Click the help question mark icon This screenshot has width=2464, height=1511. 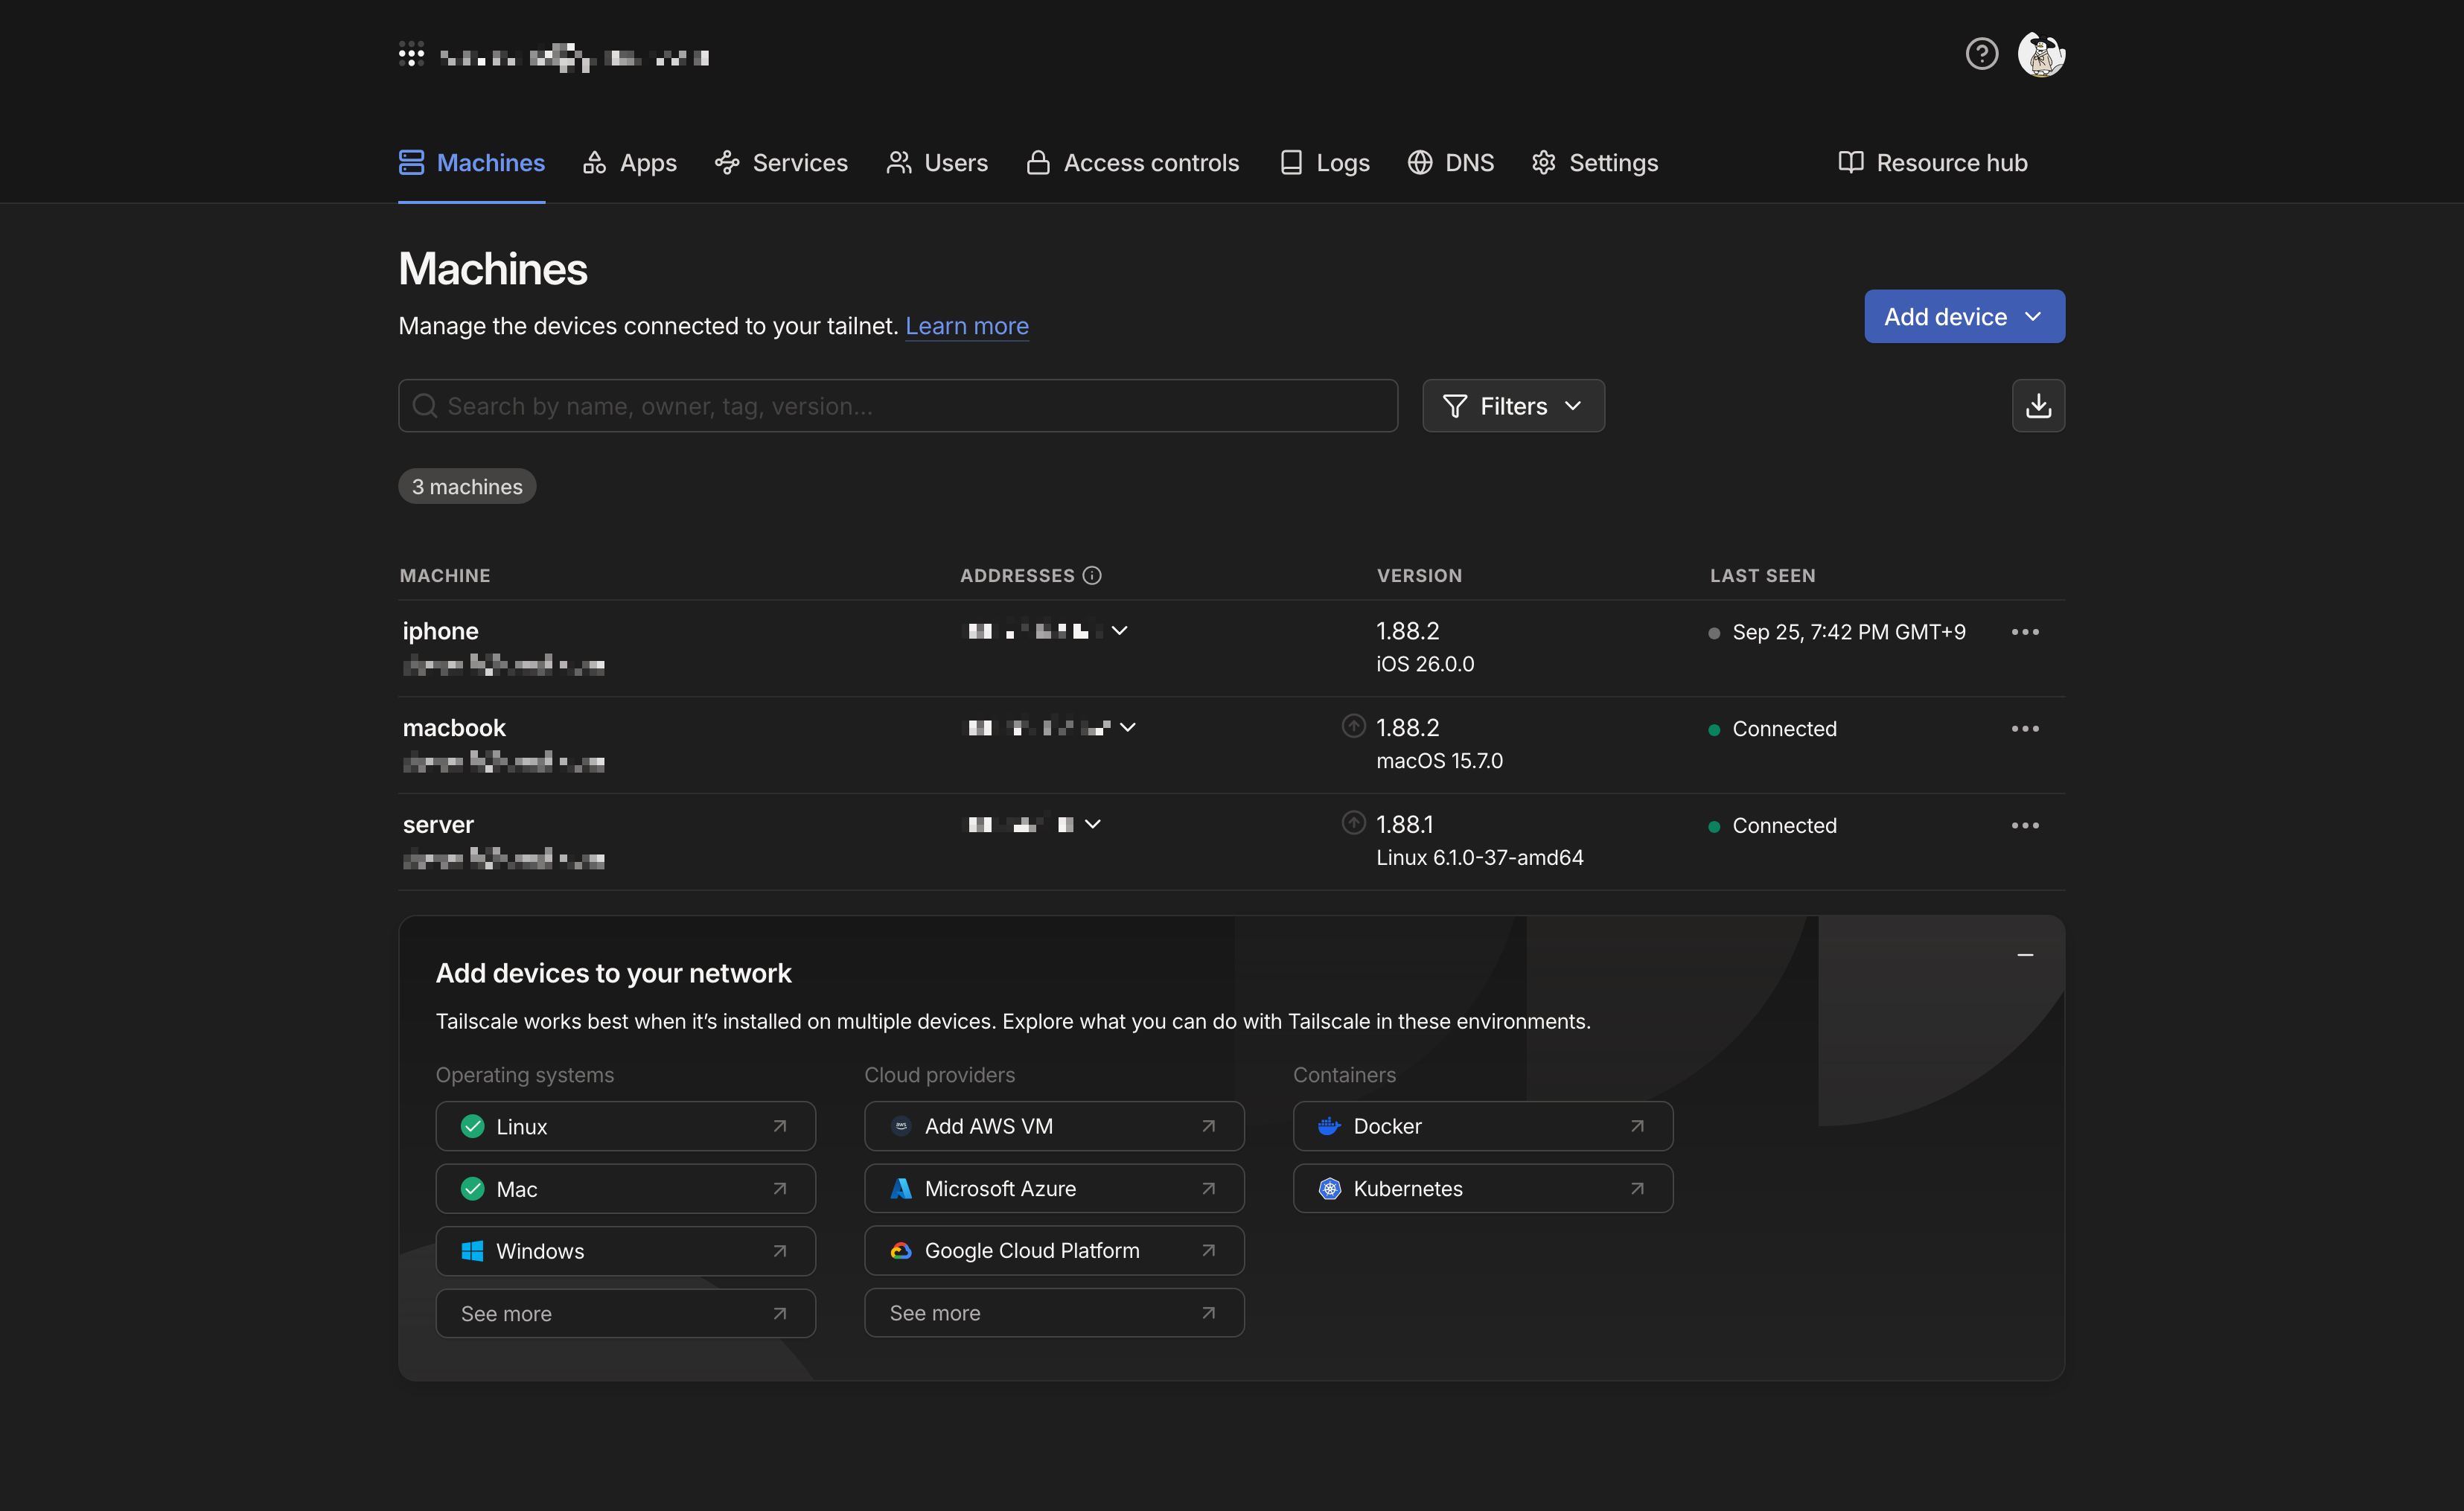[x=1981, y=54]
